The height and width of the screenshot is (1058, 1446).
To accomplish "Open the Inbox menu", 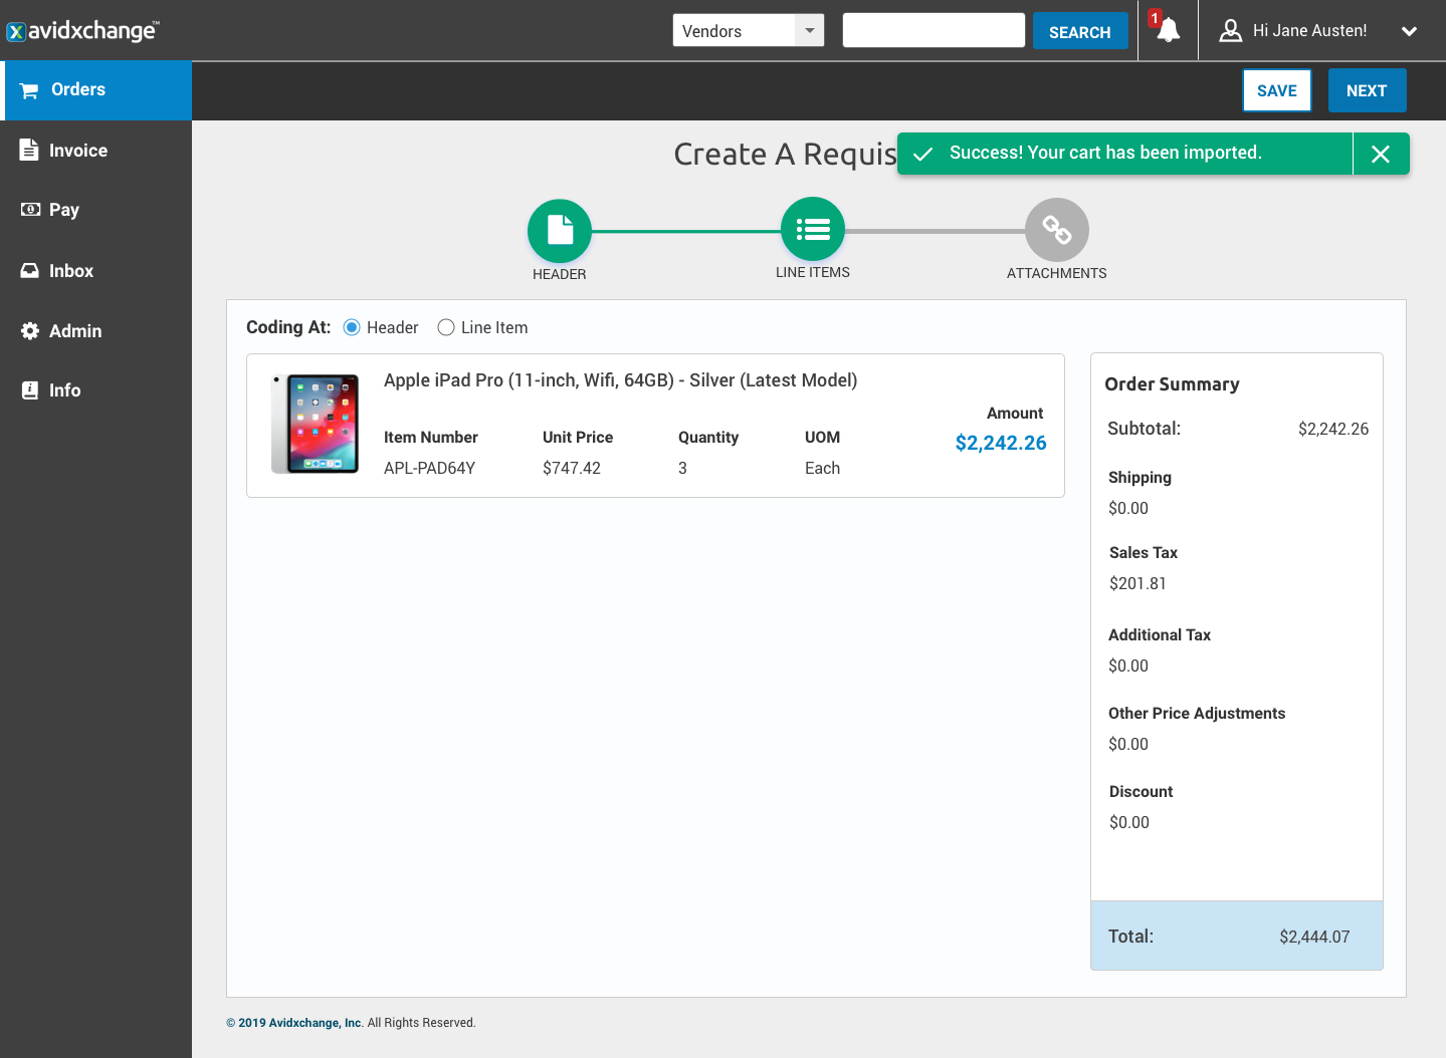I will click(x=96, y=271).
